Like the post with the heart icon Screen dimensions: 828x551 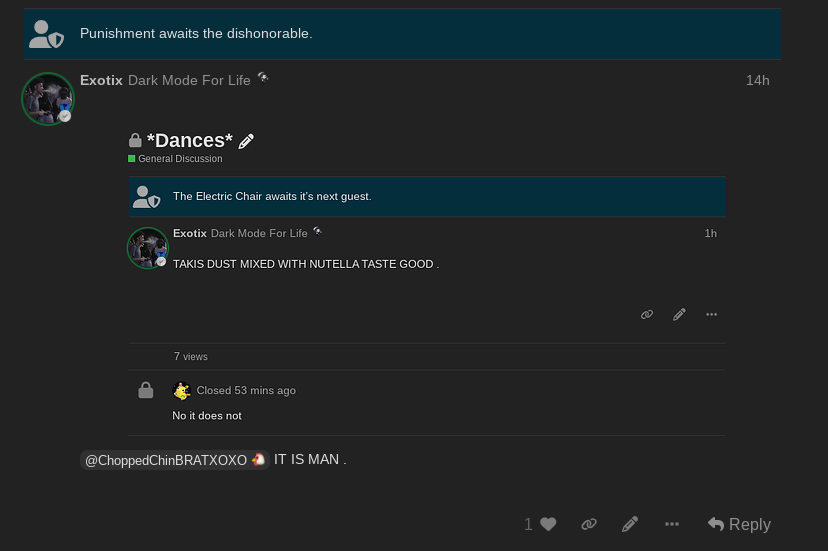[548, 524]
